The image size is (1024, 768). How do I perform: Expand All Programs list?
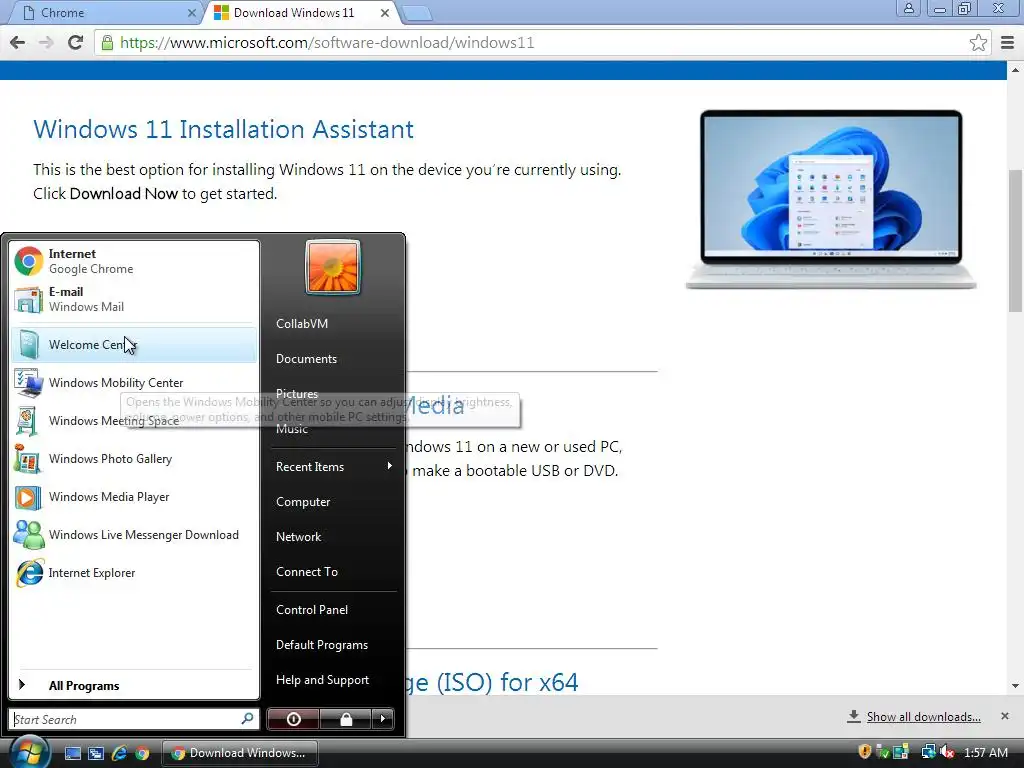[x=134, y=685]
